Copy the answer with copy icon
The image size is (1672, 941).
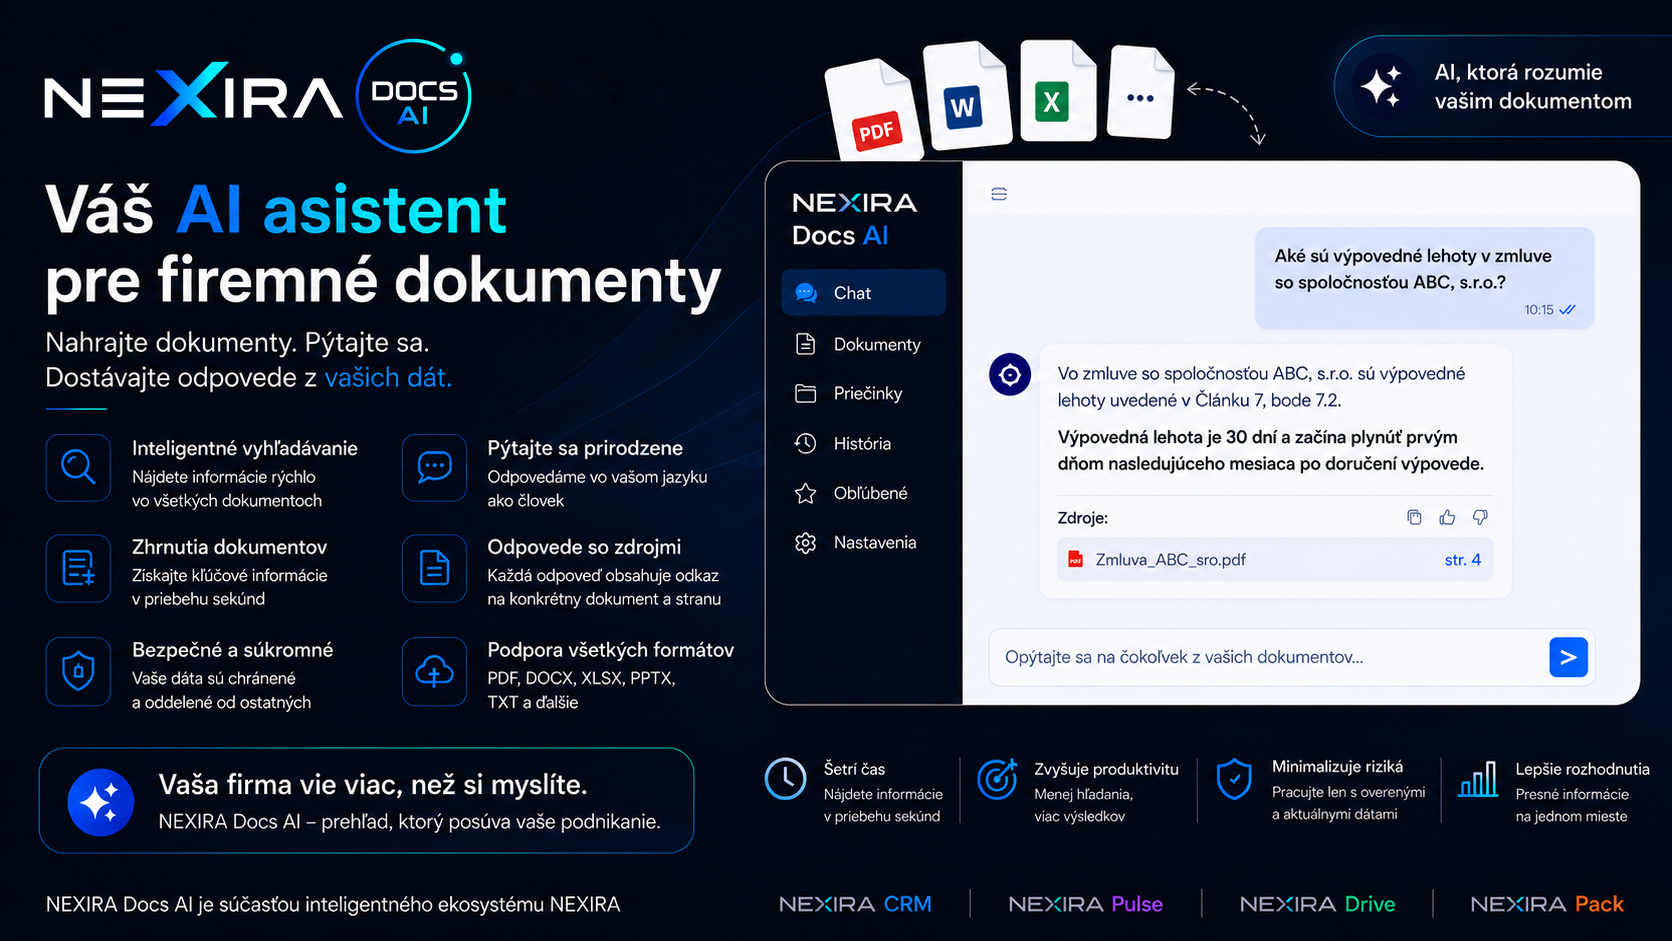pos(1414,517)
